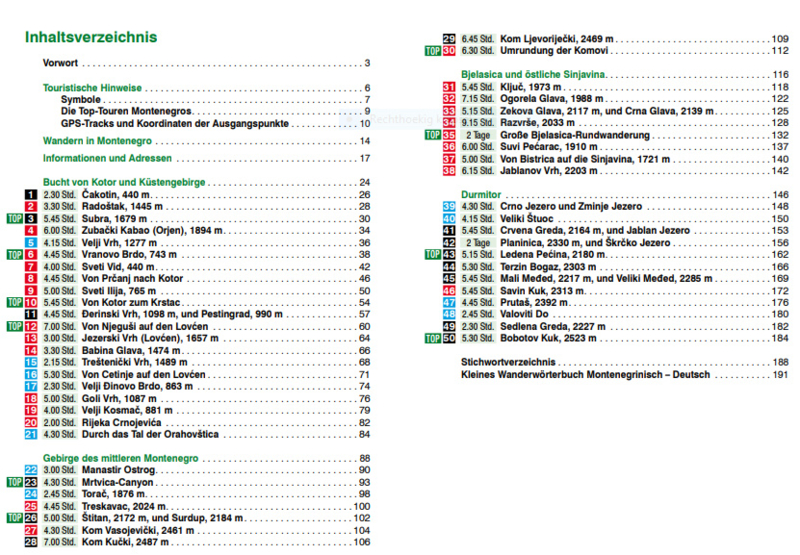Click 'Torač, 1876 m' entry
The width and height of the screenshot is (800, 555).
click(113, 494)
